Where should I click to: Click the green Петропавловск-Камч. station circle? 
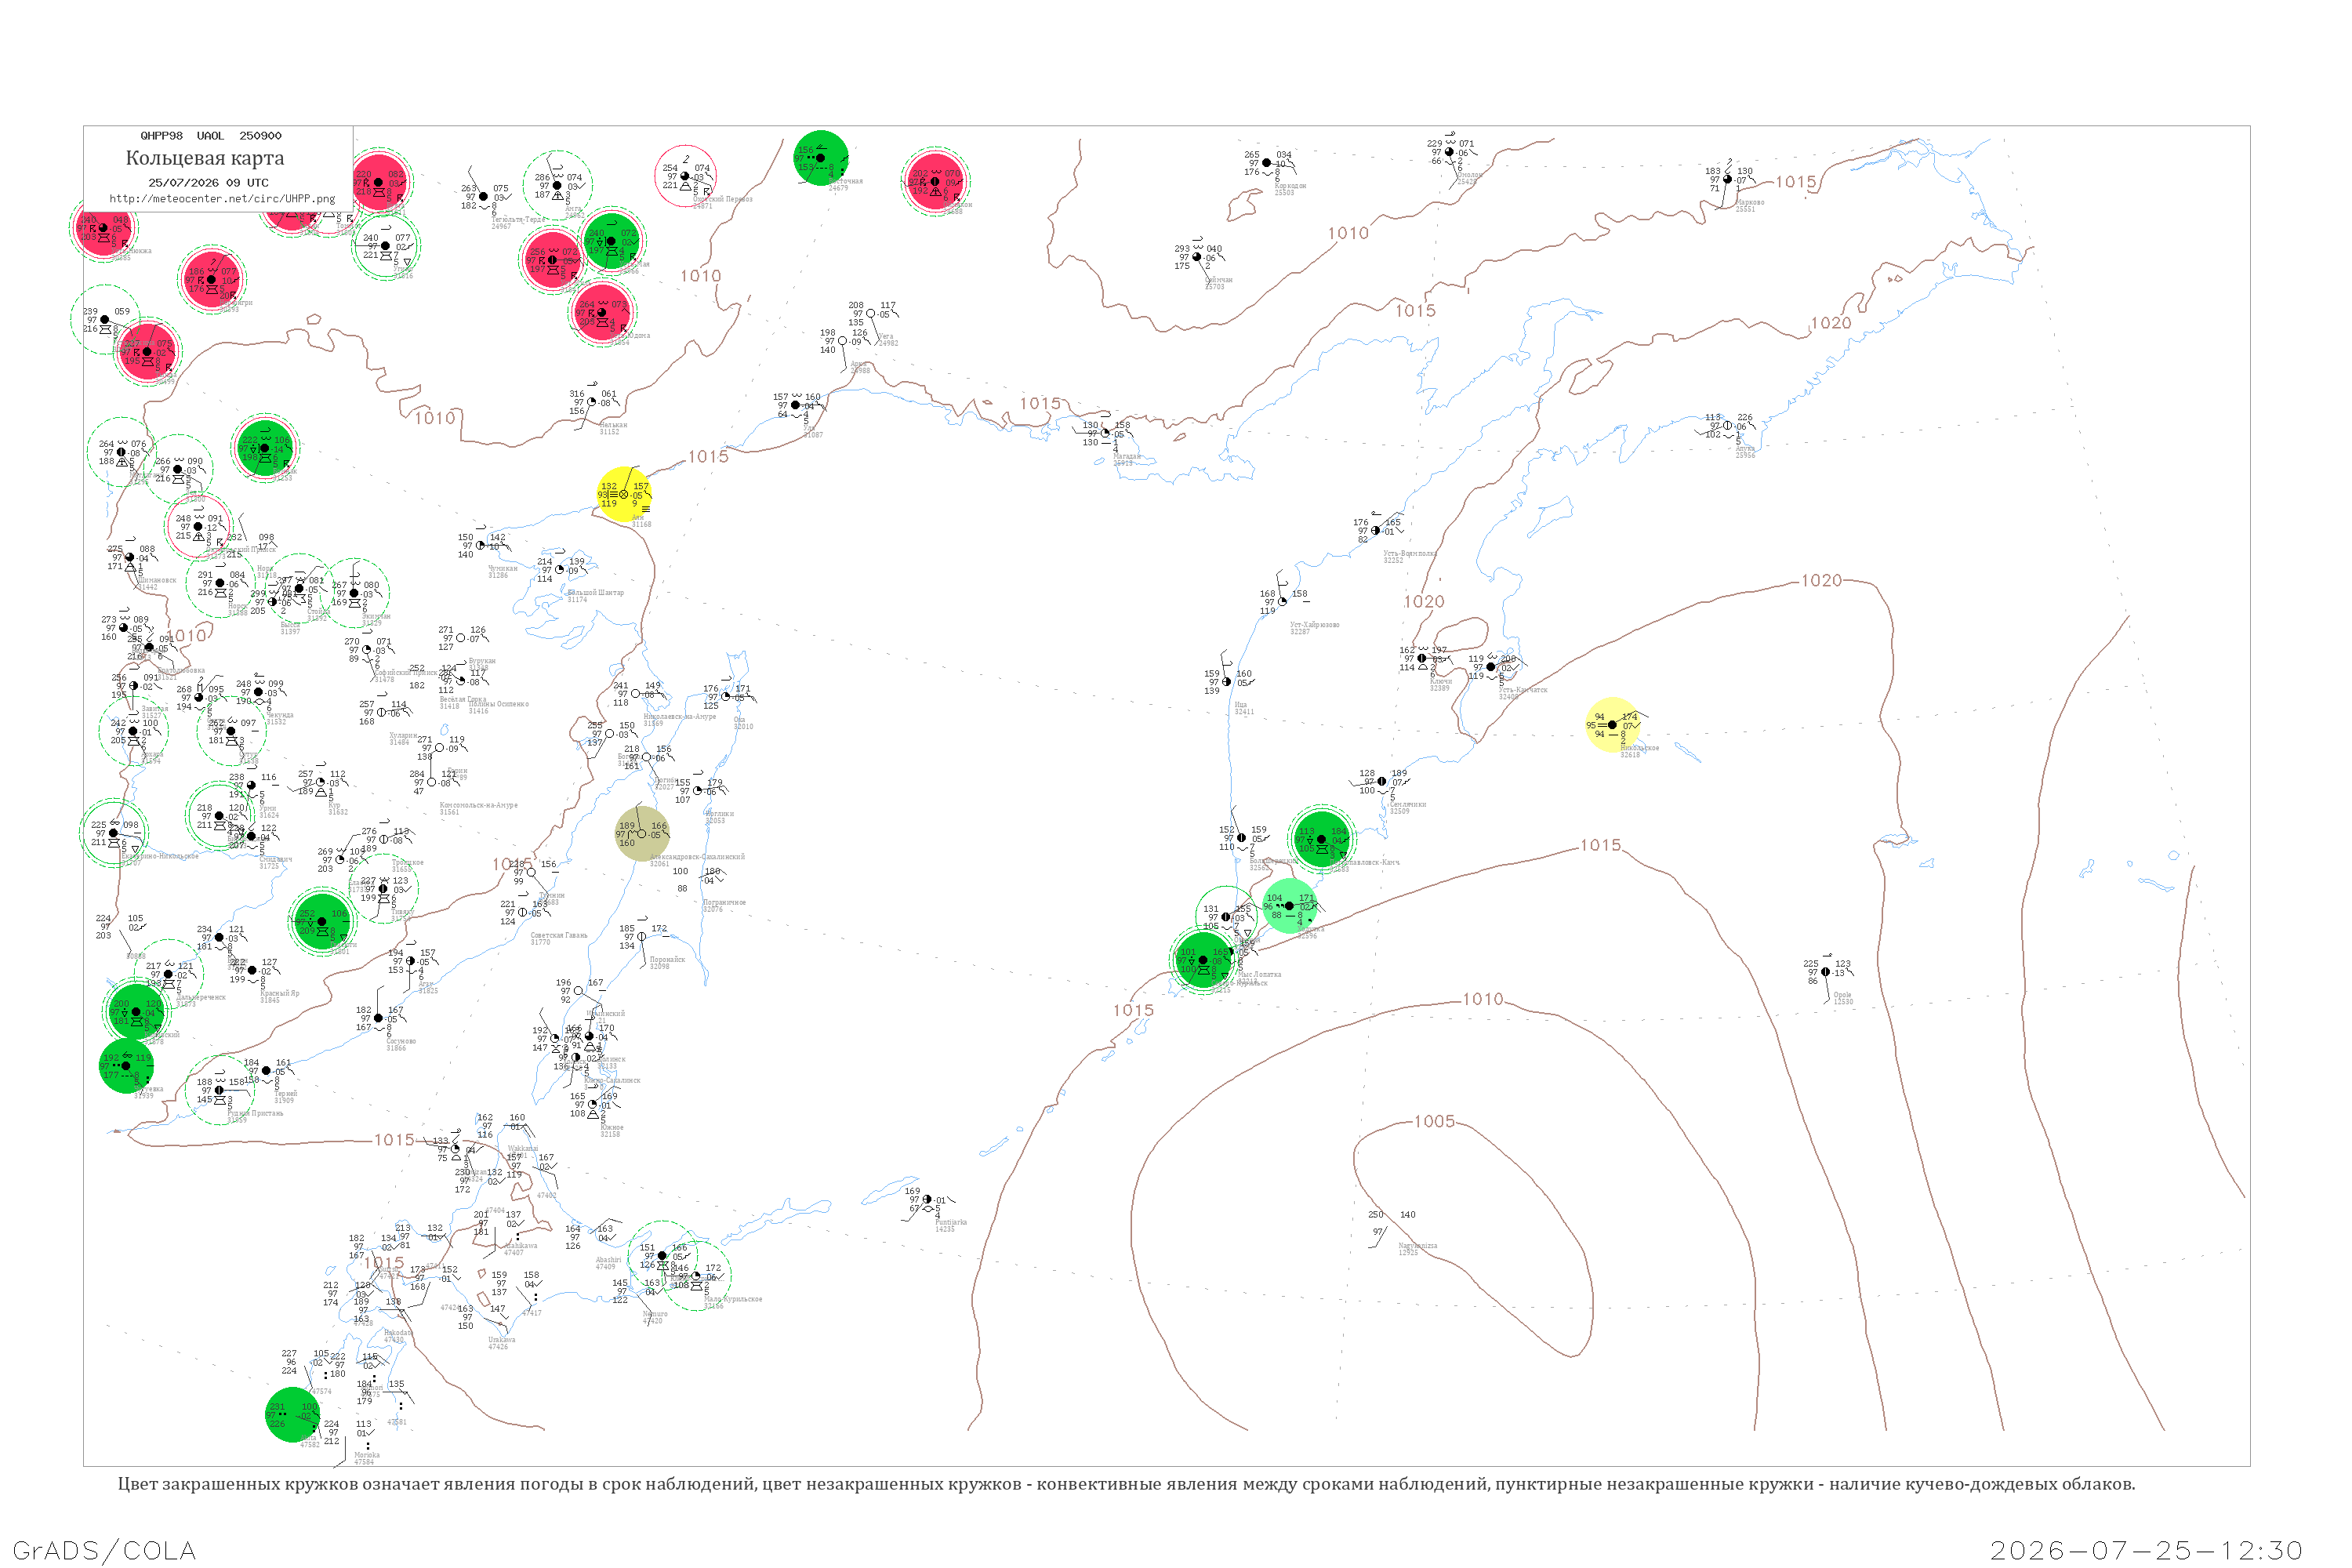tap(1322, 840)
